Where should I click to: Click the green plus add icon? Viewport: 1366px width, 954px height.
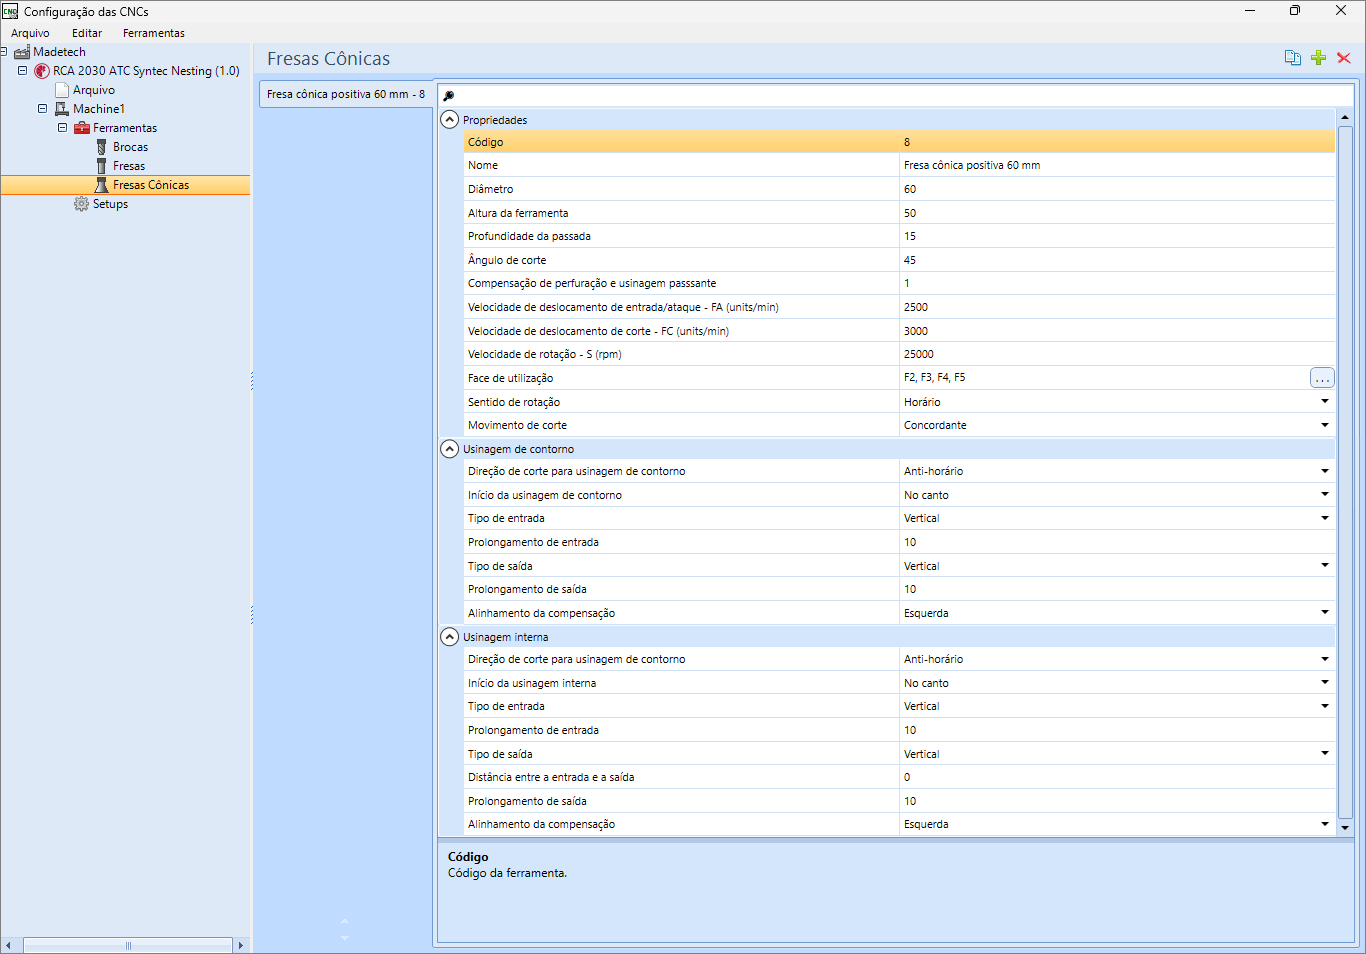click(1318, 58)
